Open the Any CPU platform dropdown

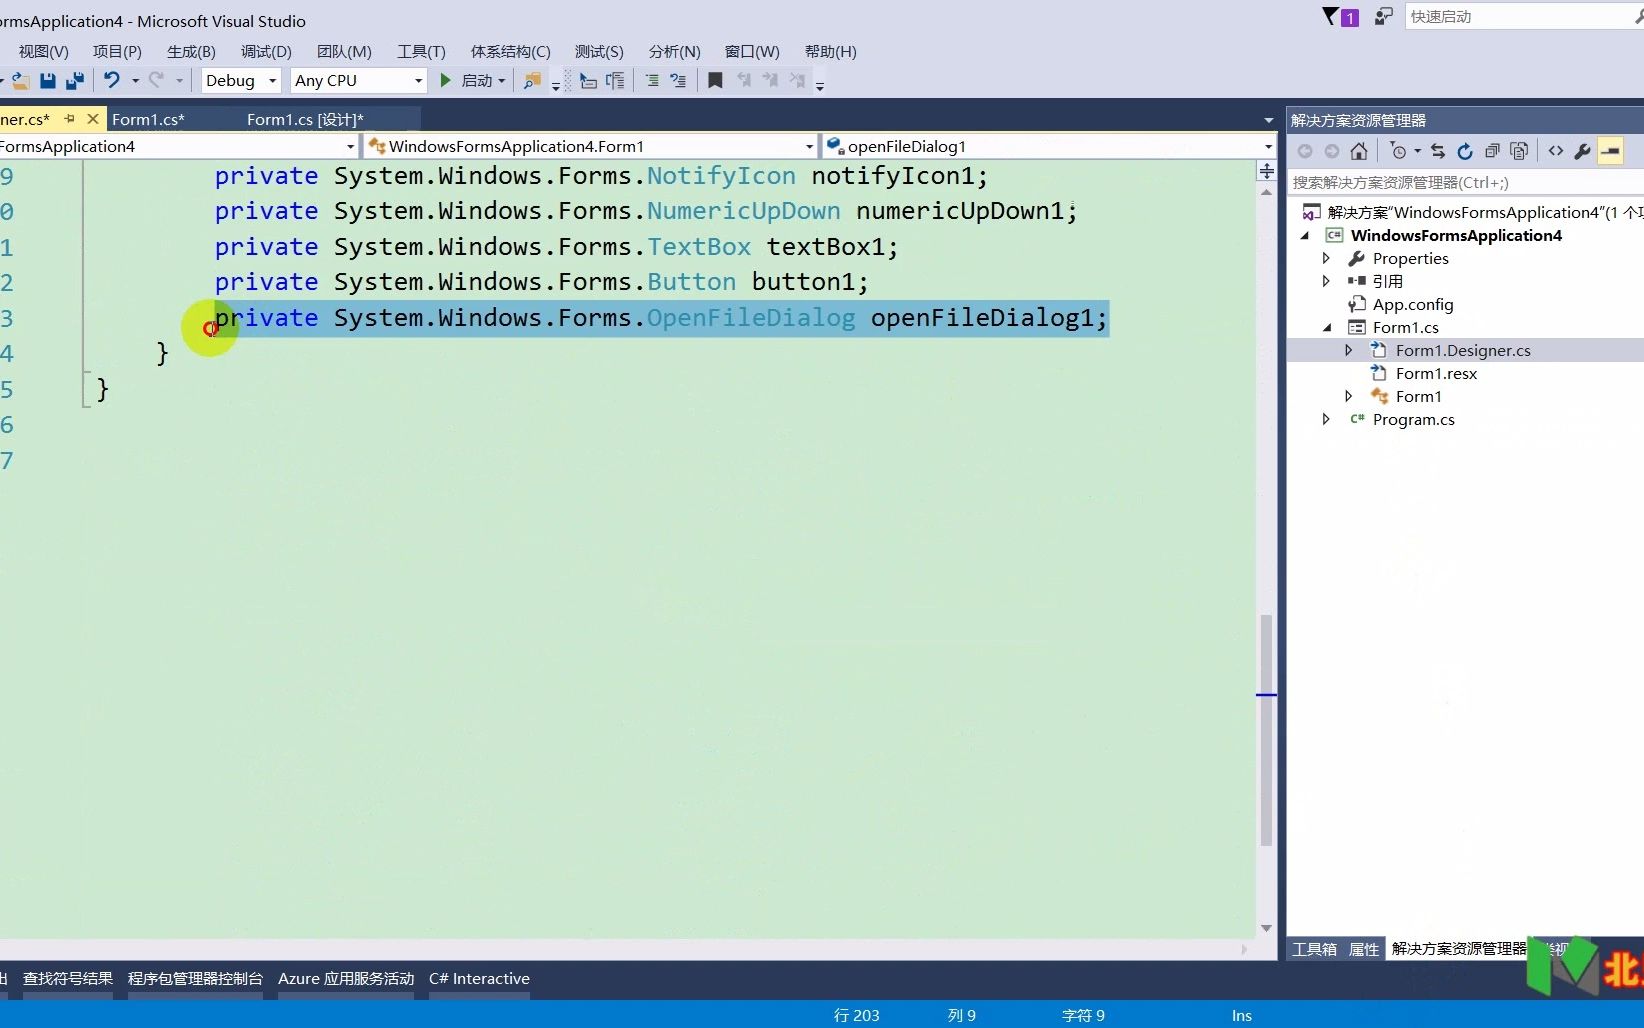tap(418, 81)
